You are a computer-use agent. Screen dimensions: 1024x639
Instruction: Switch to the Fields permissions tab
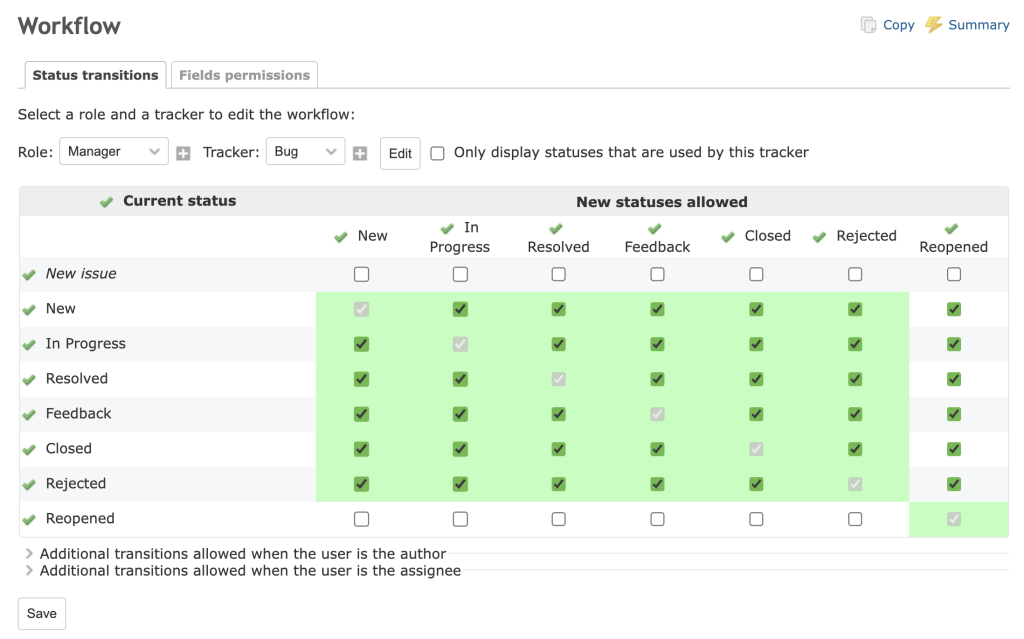click(243, 74)
